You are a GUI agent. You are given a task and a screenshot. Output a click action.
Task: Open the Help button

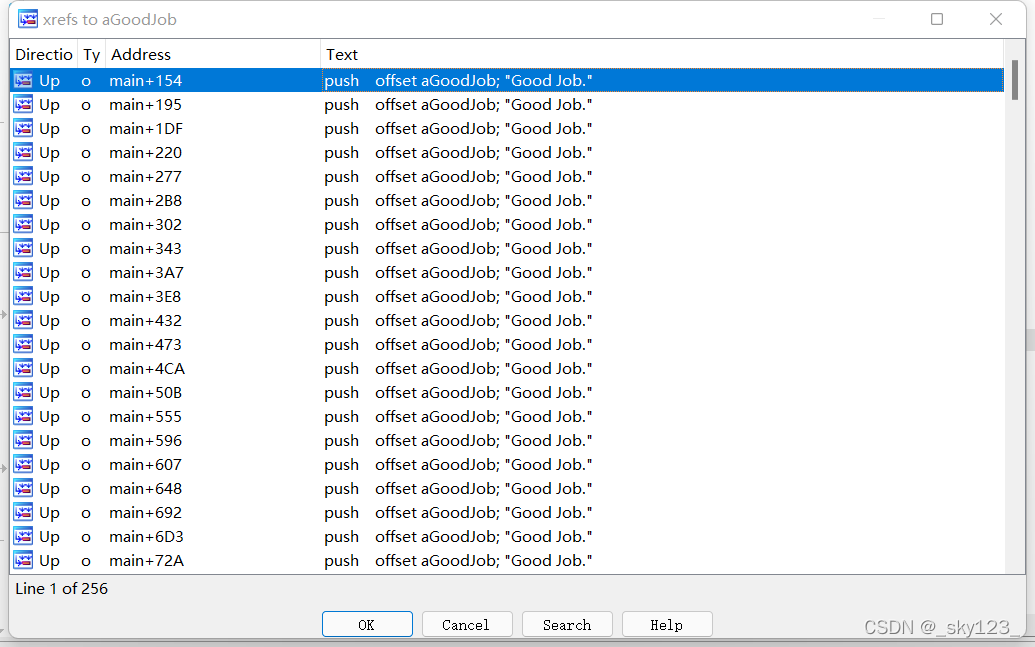(667, 625)
